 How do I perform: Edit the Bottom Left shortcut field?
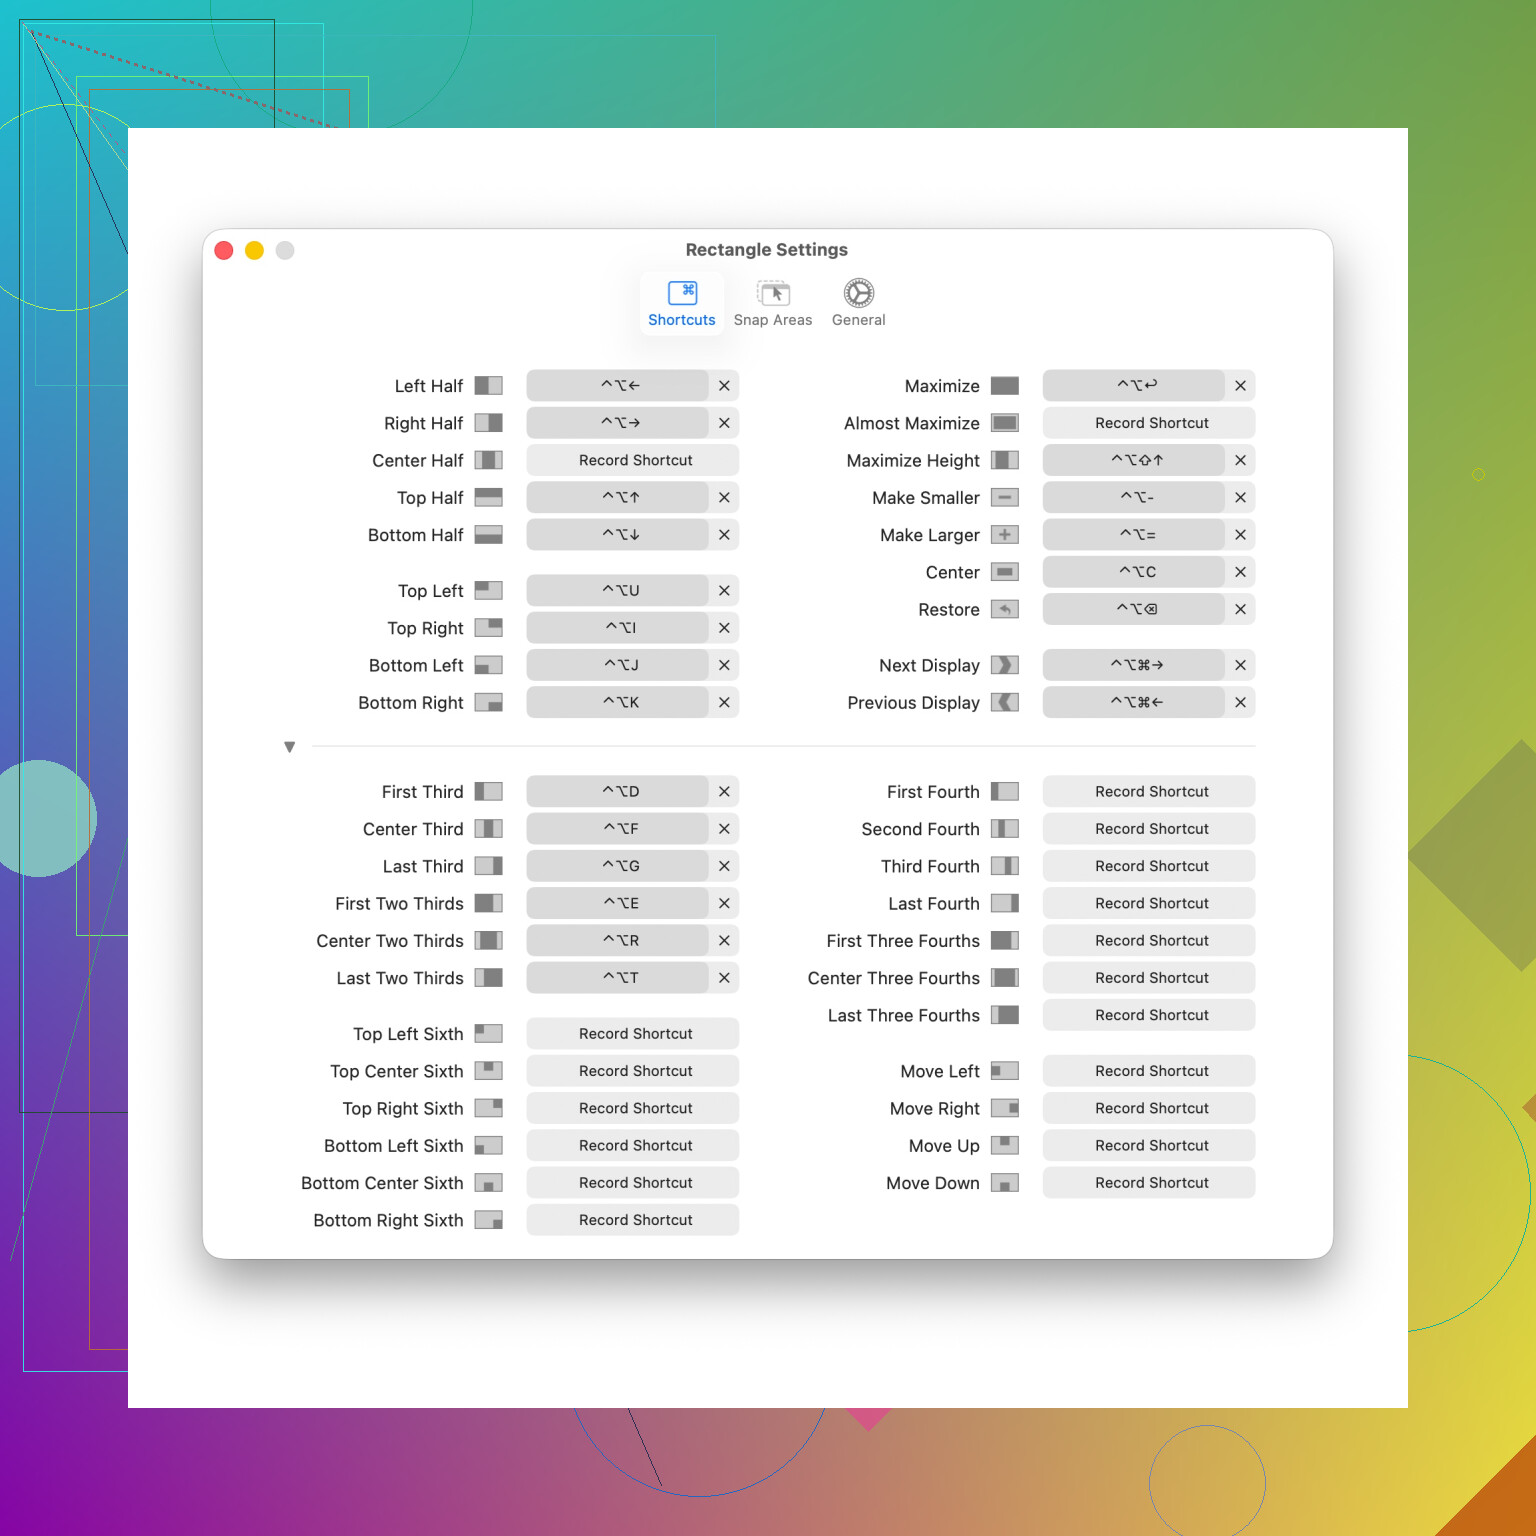[x=619, y=665]
